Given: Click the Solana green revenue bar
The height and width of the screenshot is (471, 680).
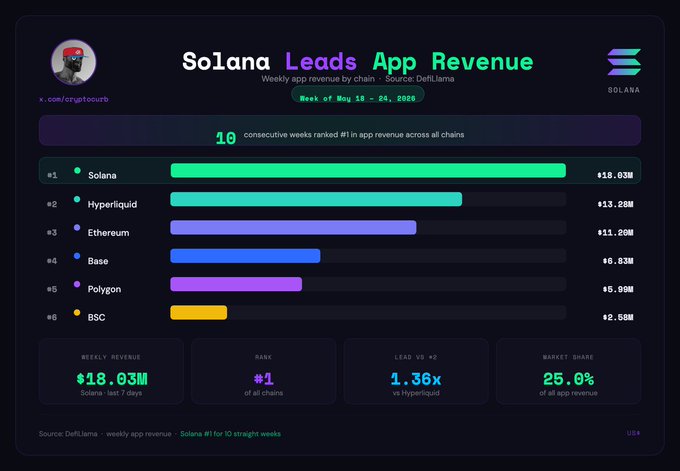Looking at the screenshot, I should [368, 170].
